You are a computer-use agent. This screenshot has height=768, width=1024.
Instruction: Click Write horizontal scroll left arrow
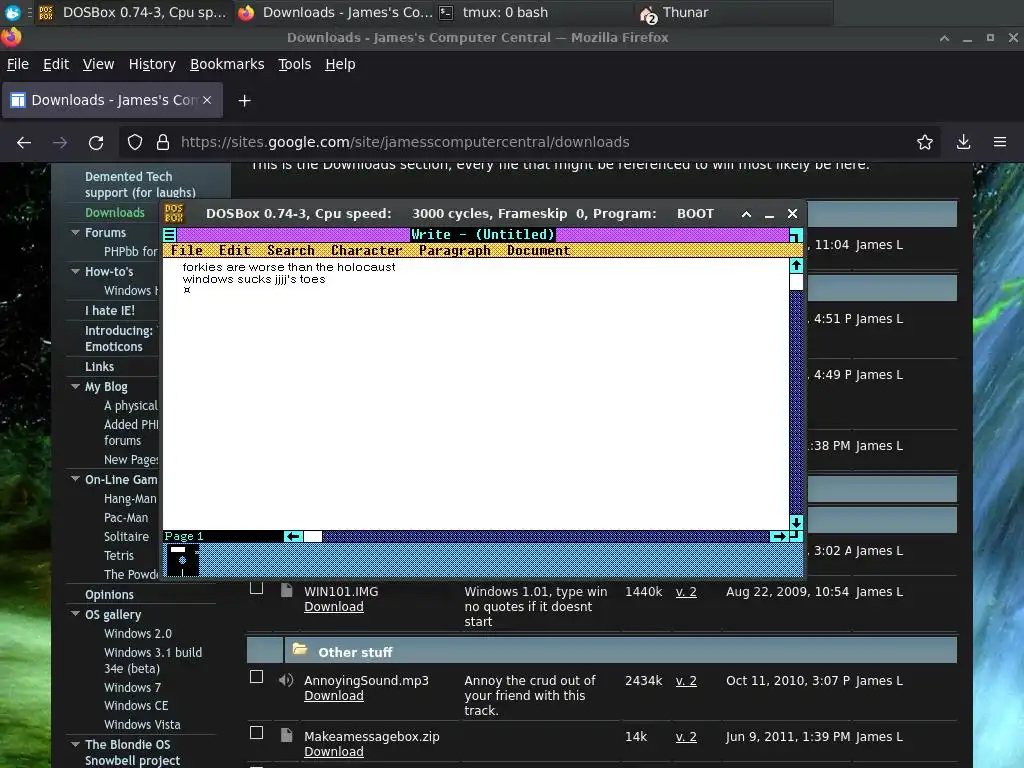tap(293, 536)
